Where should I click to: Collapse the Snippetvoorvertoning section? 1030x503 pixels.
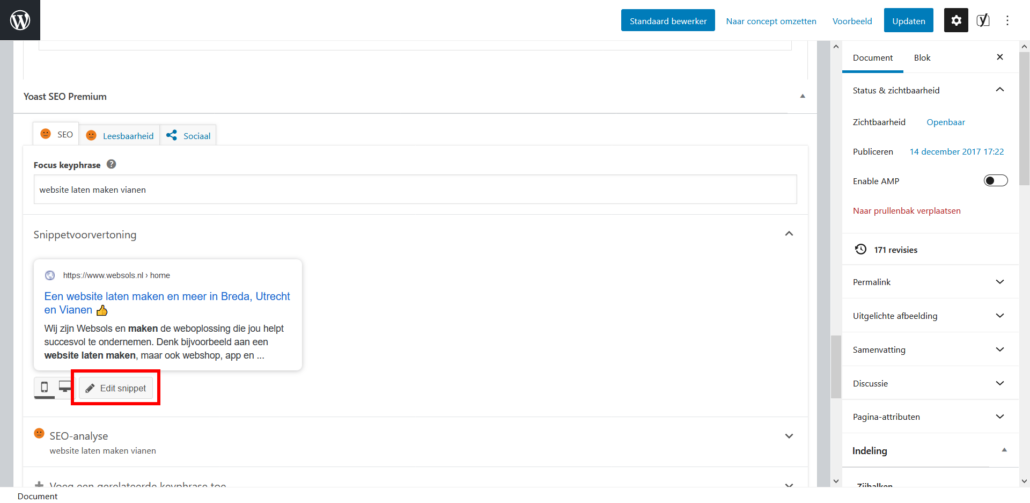click(790, 234)
